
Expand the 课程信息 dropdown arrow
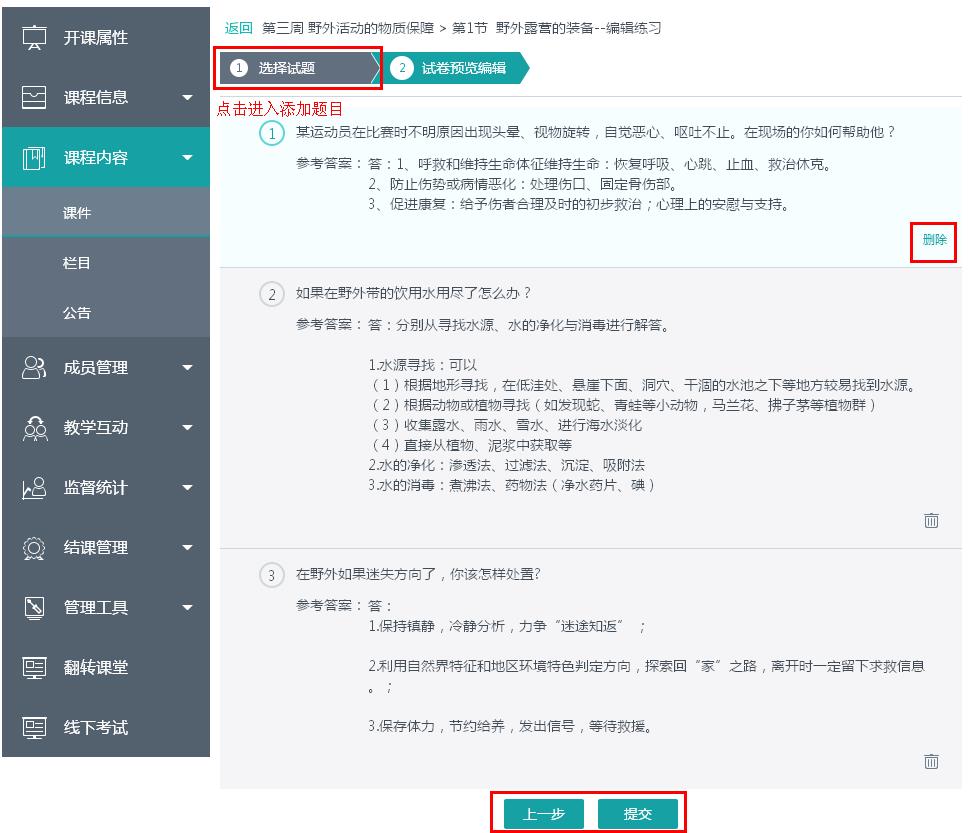click(x=187, y=98)
